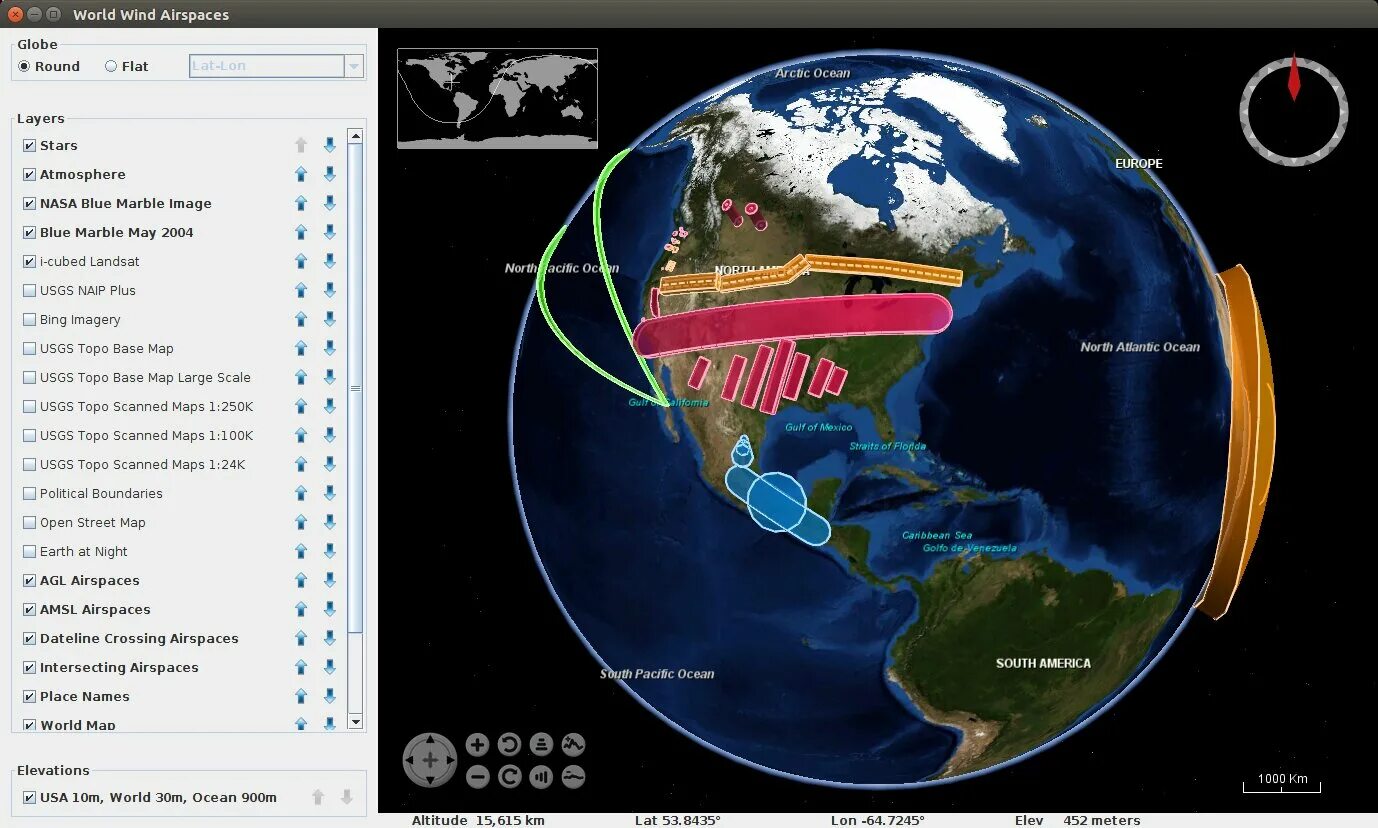Turn on Political Boundaries layer
This screenshot has width=1378, height=828.
29,493
